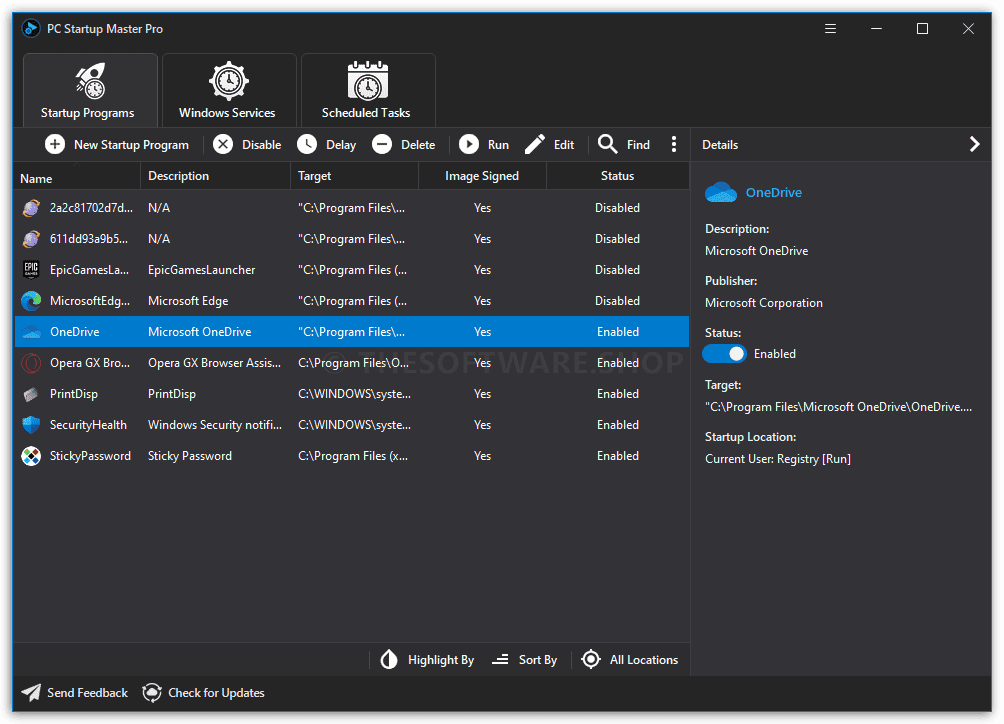The width and height of the screenshot is (1004, 724).
Task: Click the New Startup Program plus icon
Action: pos(55,145)
